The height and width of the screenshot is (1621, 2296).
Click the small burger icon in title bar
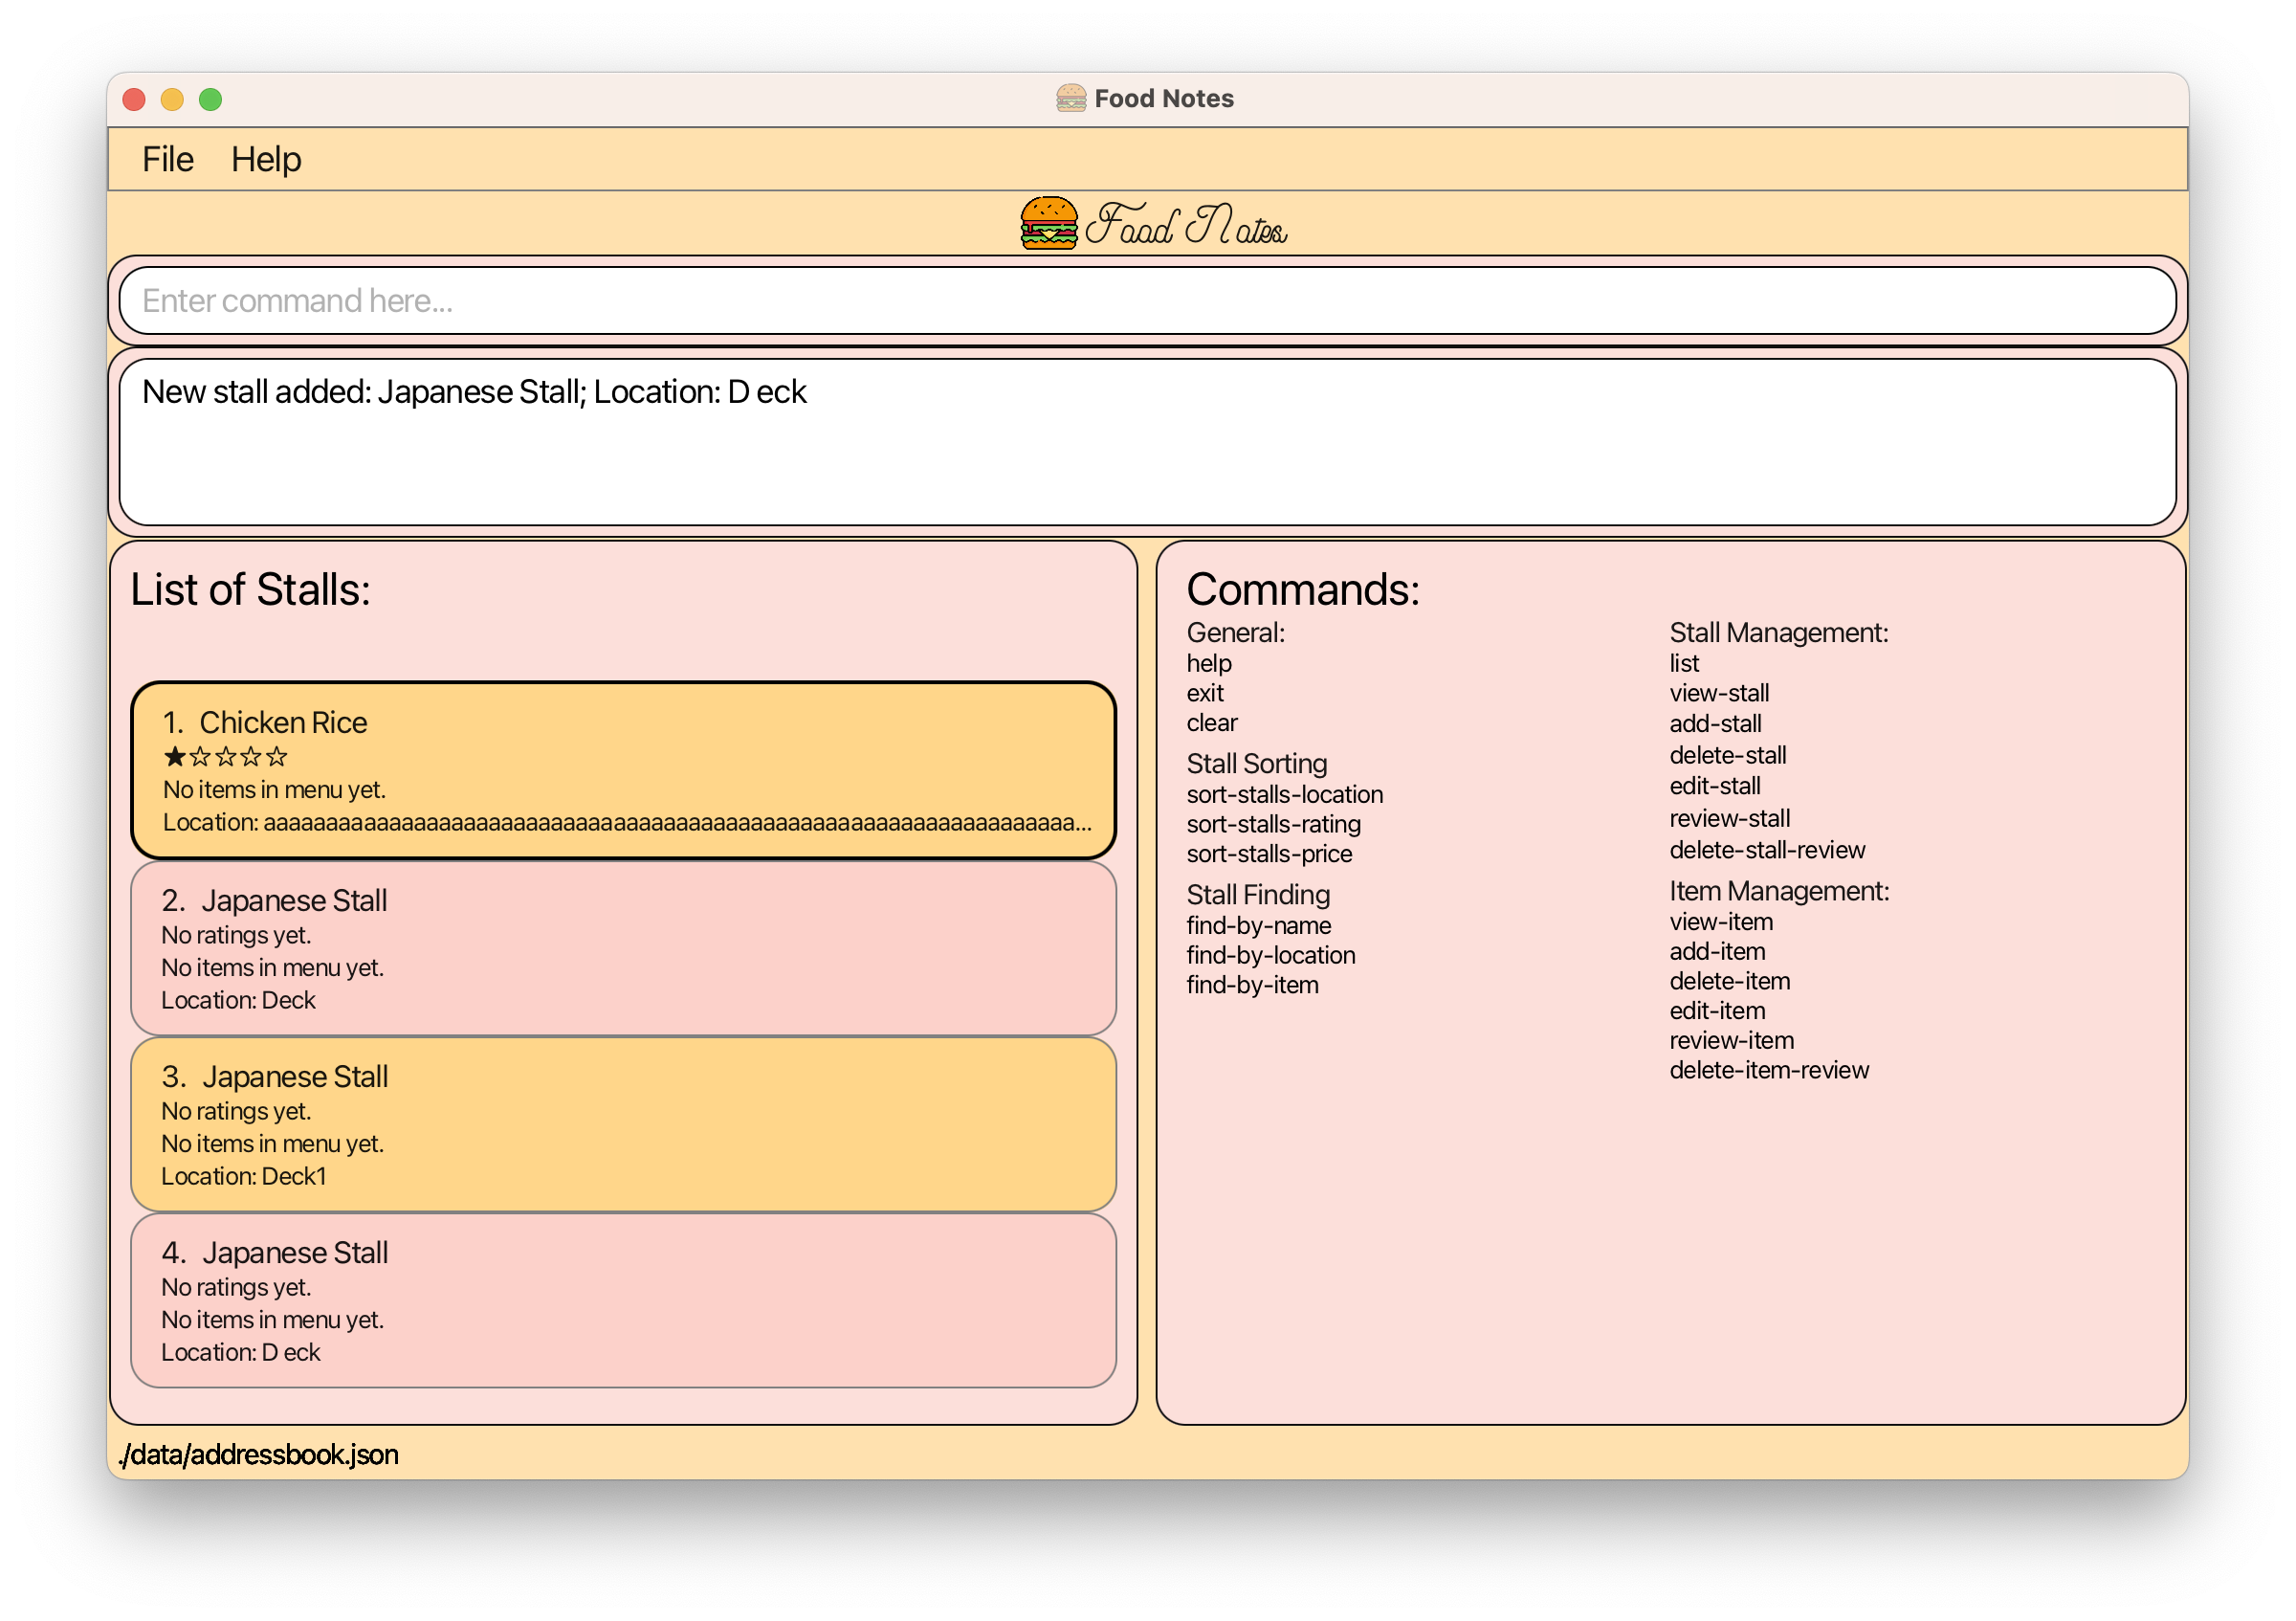[x=1070, y=98]
